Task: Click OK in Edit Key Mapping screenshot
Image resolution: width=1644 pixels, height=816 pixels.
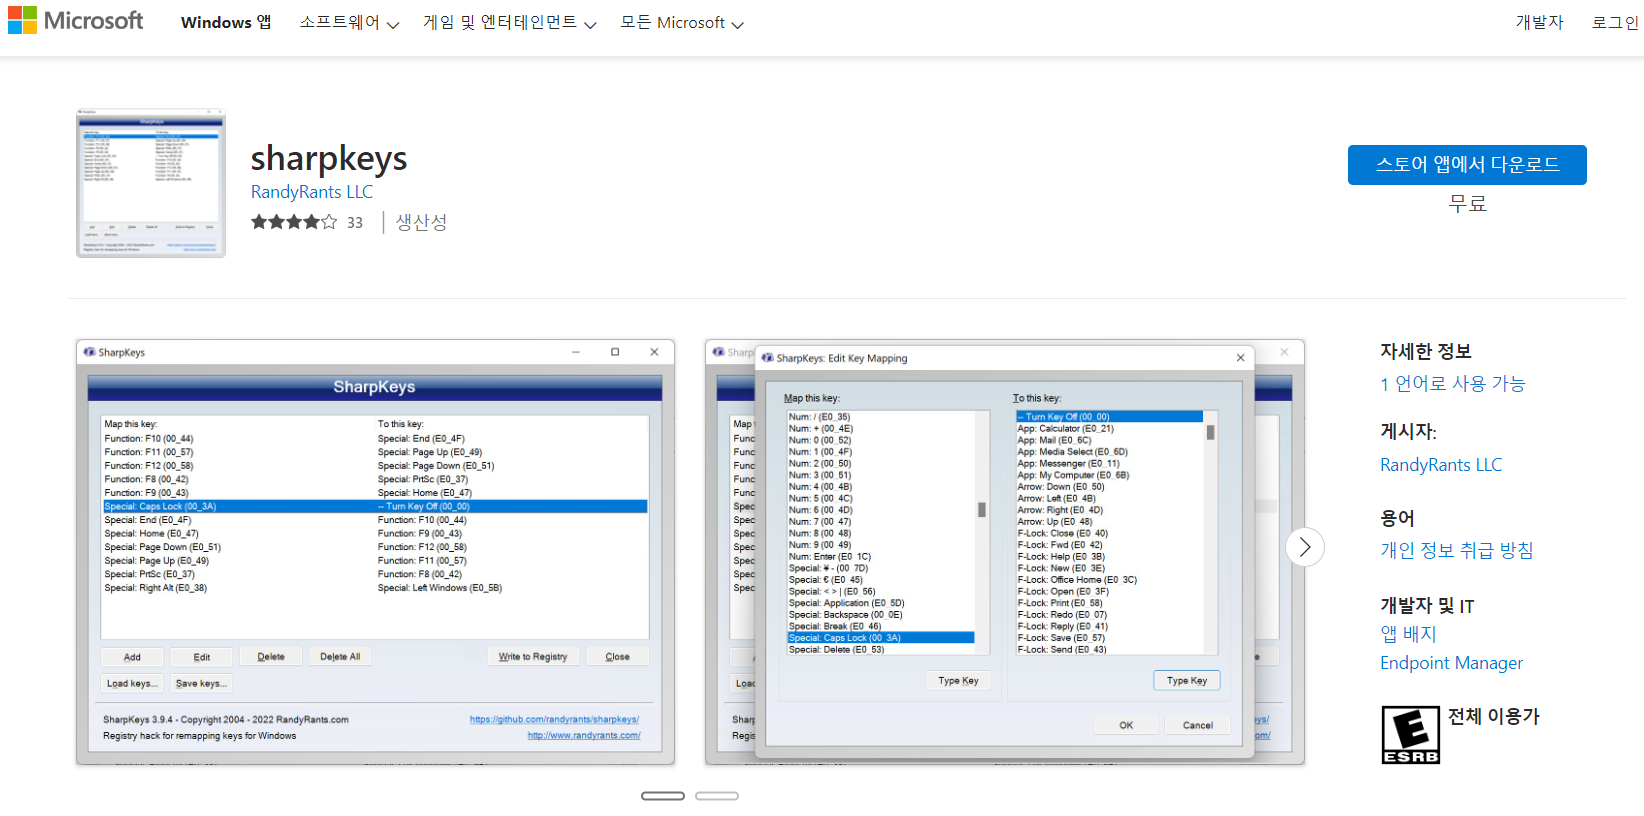Action: tap(1126, 725)
